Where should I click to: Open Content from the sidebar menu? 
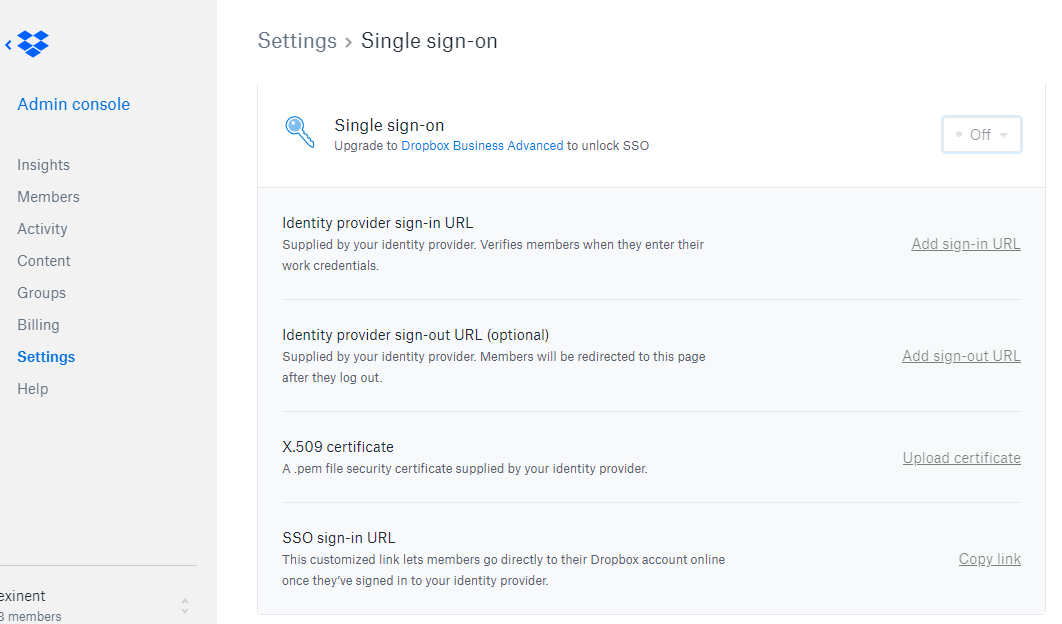pos(43,261)
